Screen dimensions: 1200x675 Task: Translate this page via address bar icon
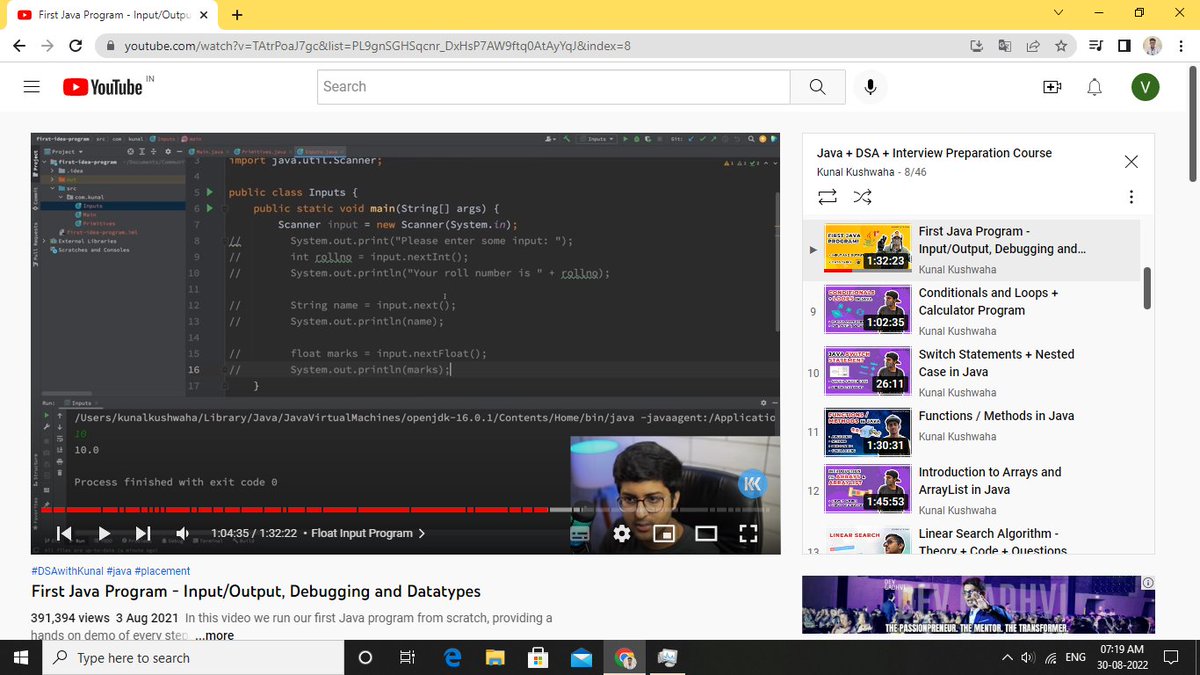pos(1005,46)
